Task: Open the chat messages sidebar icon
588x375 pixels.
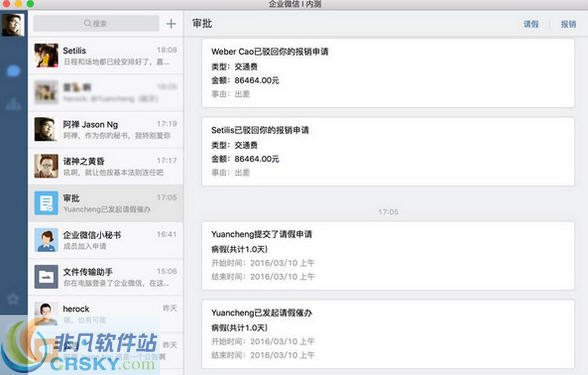Action: pos(14,70)
